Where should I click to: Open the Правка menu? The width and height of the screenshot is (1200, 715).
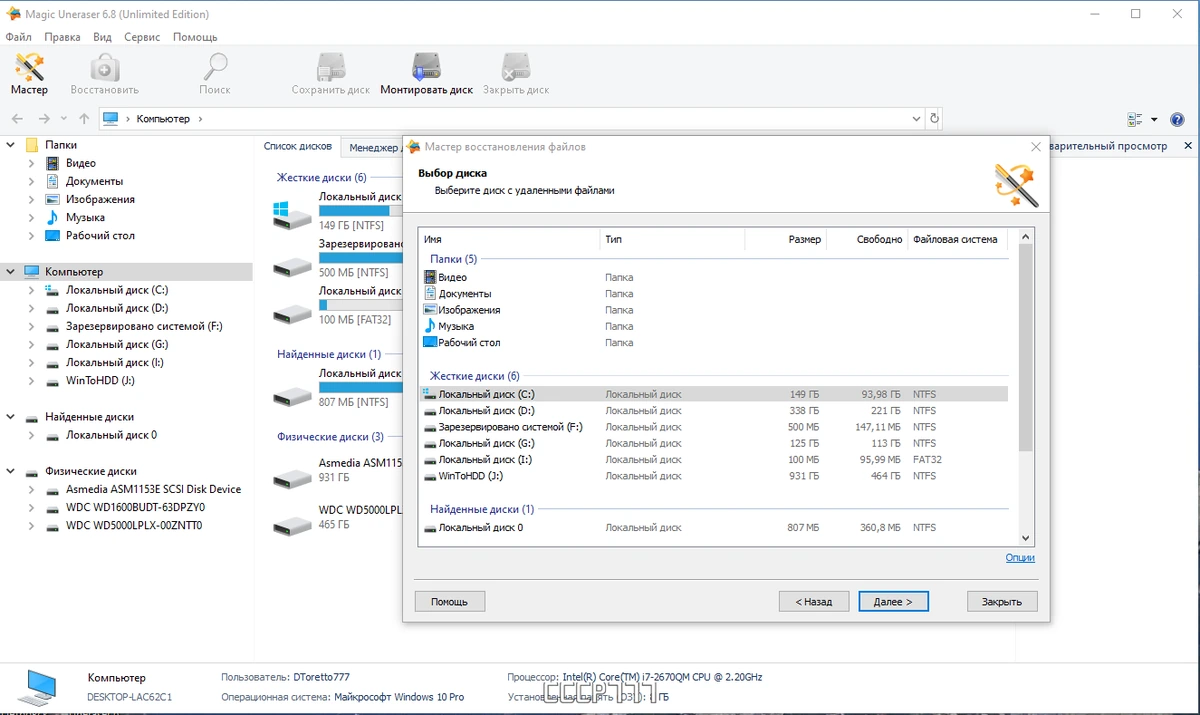pos(62,37)
